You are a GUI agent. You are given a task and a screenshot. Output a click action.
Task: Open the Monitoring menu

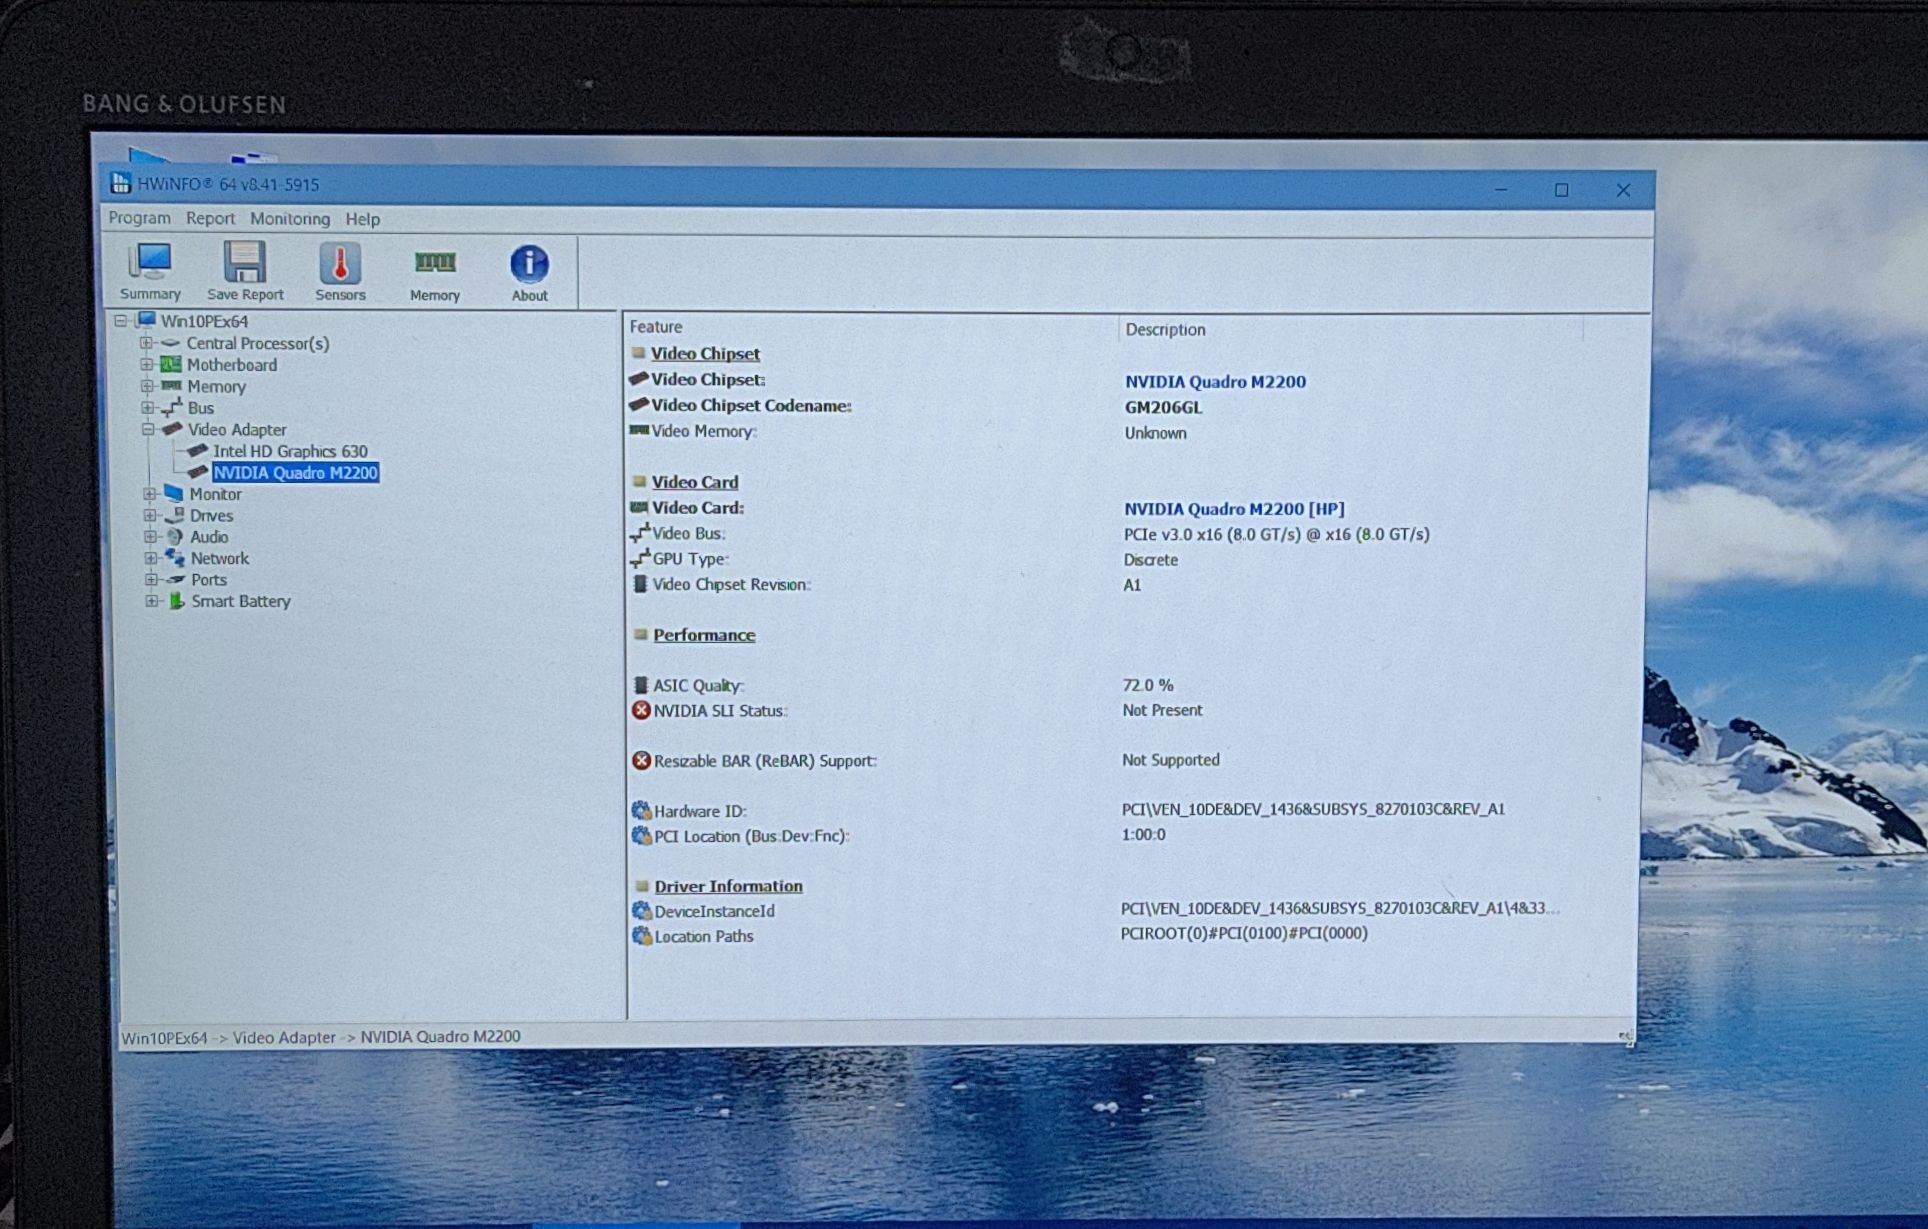coord(290,218)
